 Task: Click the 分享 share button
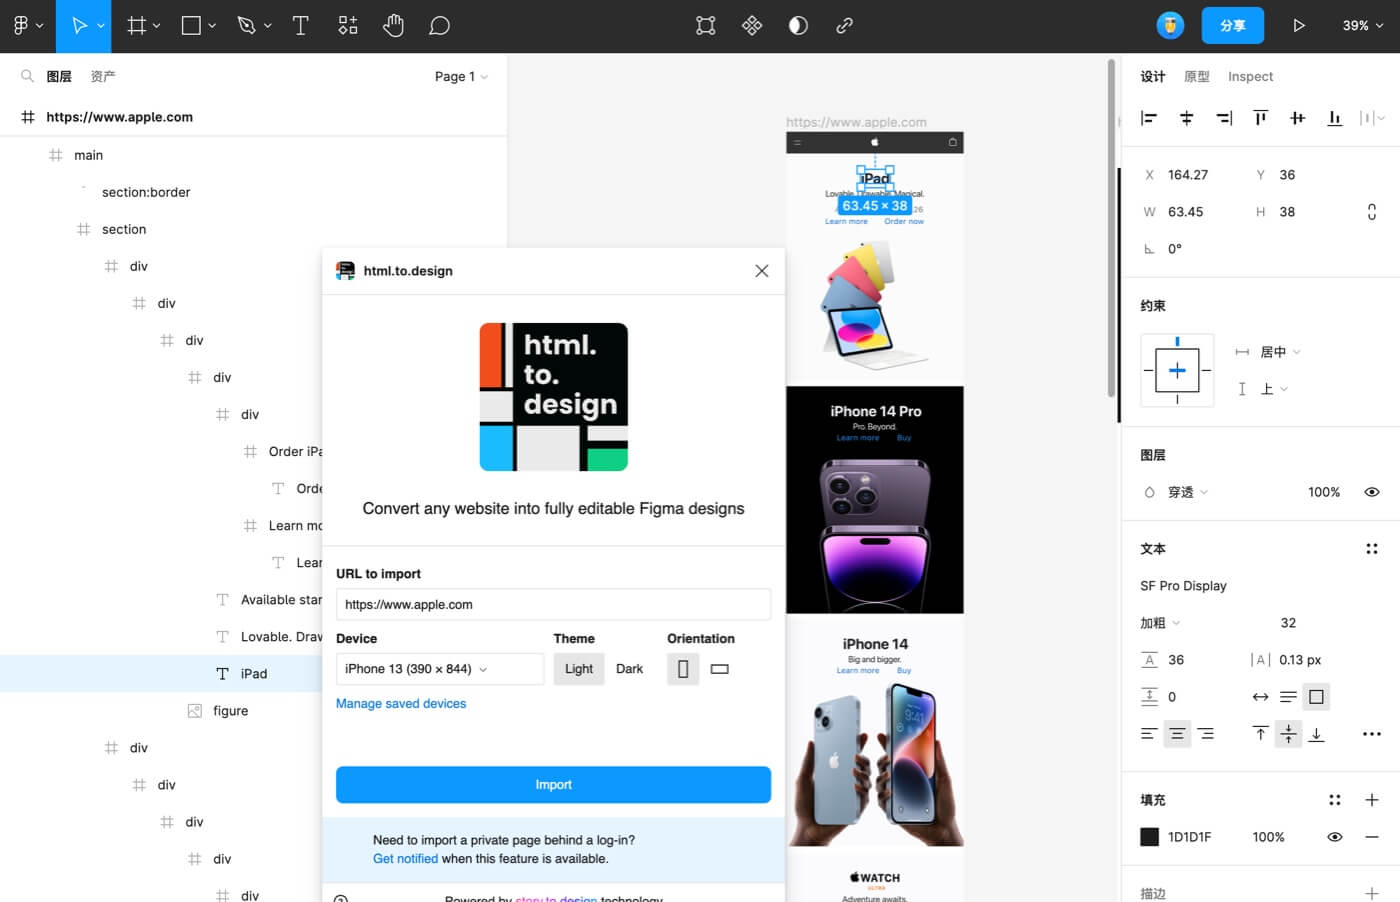tap(1233, 26)
